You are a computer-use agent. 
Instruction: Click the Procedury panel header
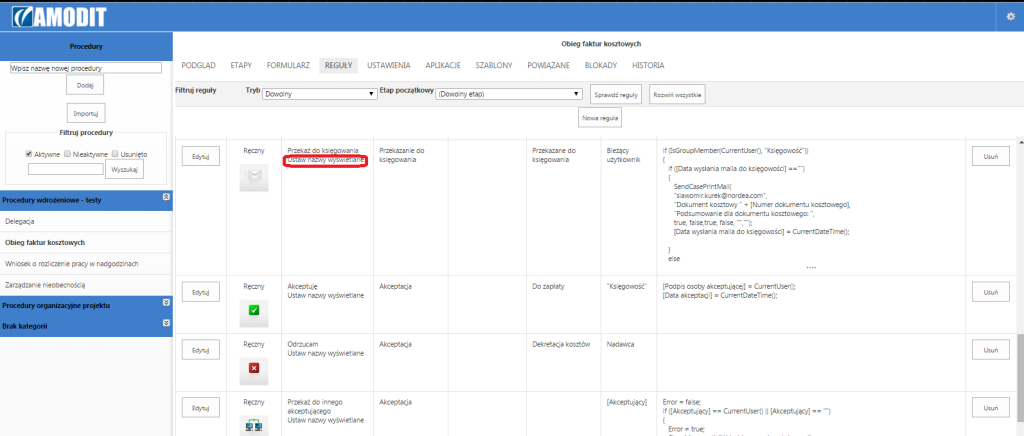pyautogui.click(x=86, y=46)
